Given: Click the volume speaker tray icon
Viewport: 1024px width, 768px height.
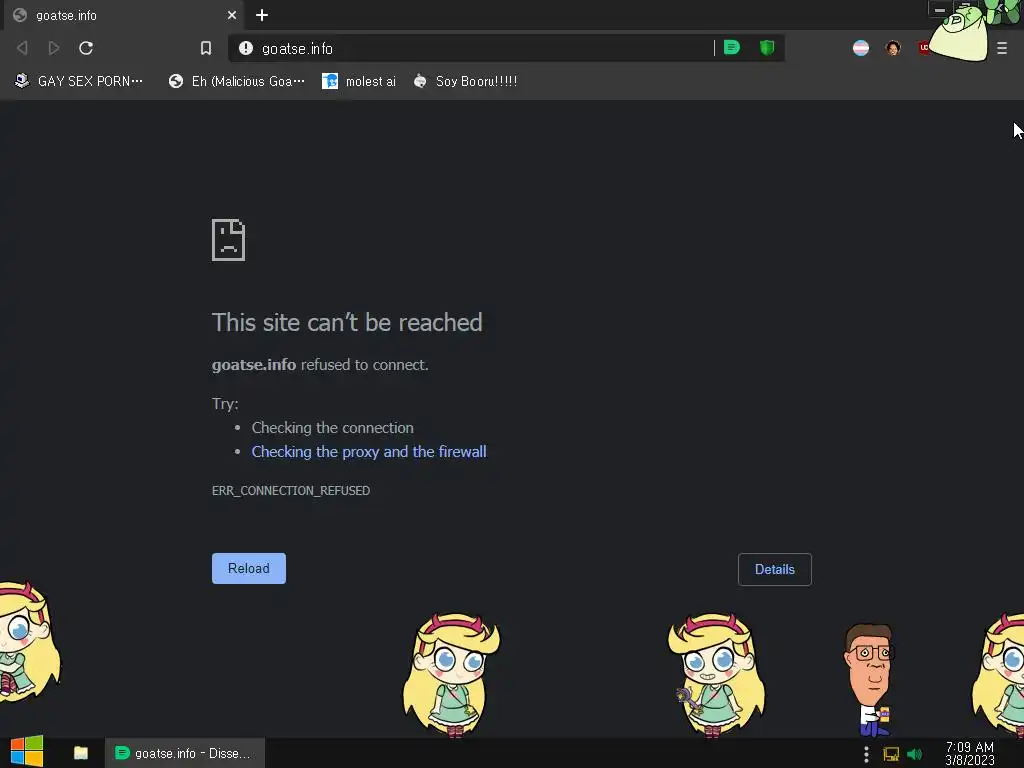Looking at the screenshot, I should (914, 754).
